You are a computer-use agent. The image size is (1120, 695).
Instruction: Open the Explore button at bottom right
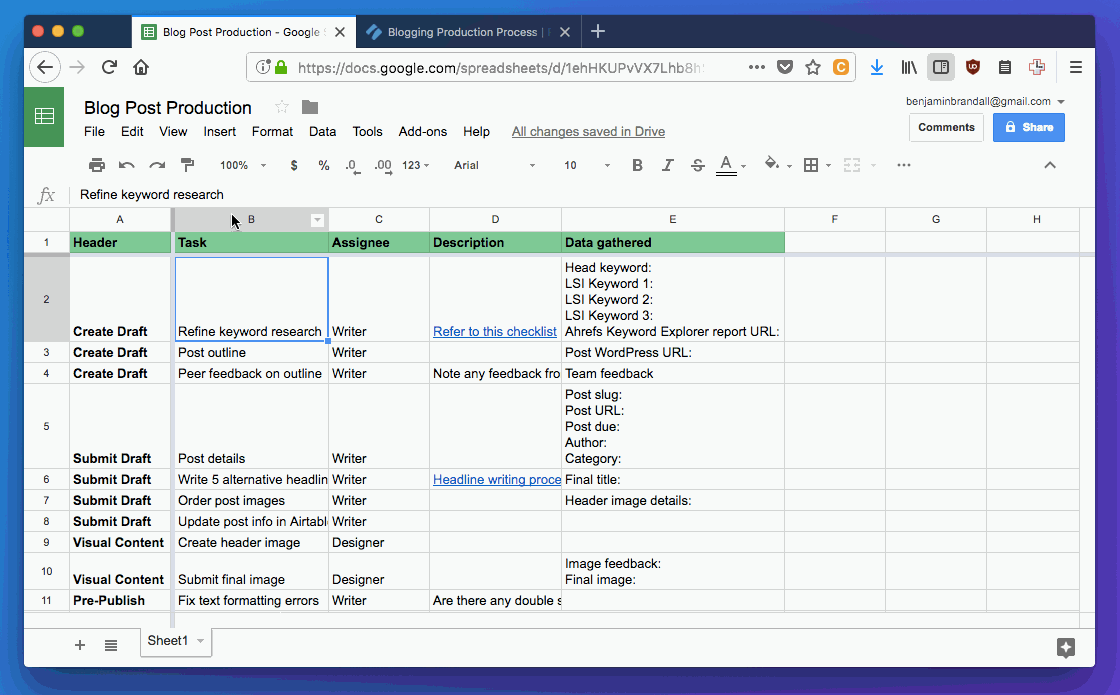[1066, 647]
